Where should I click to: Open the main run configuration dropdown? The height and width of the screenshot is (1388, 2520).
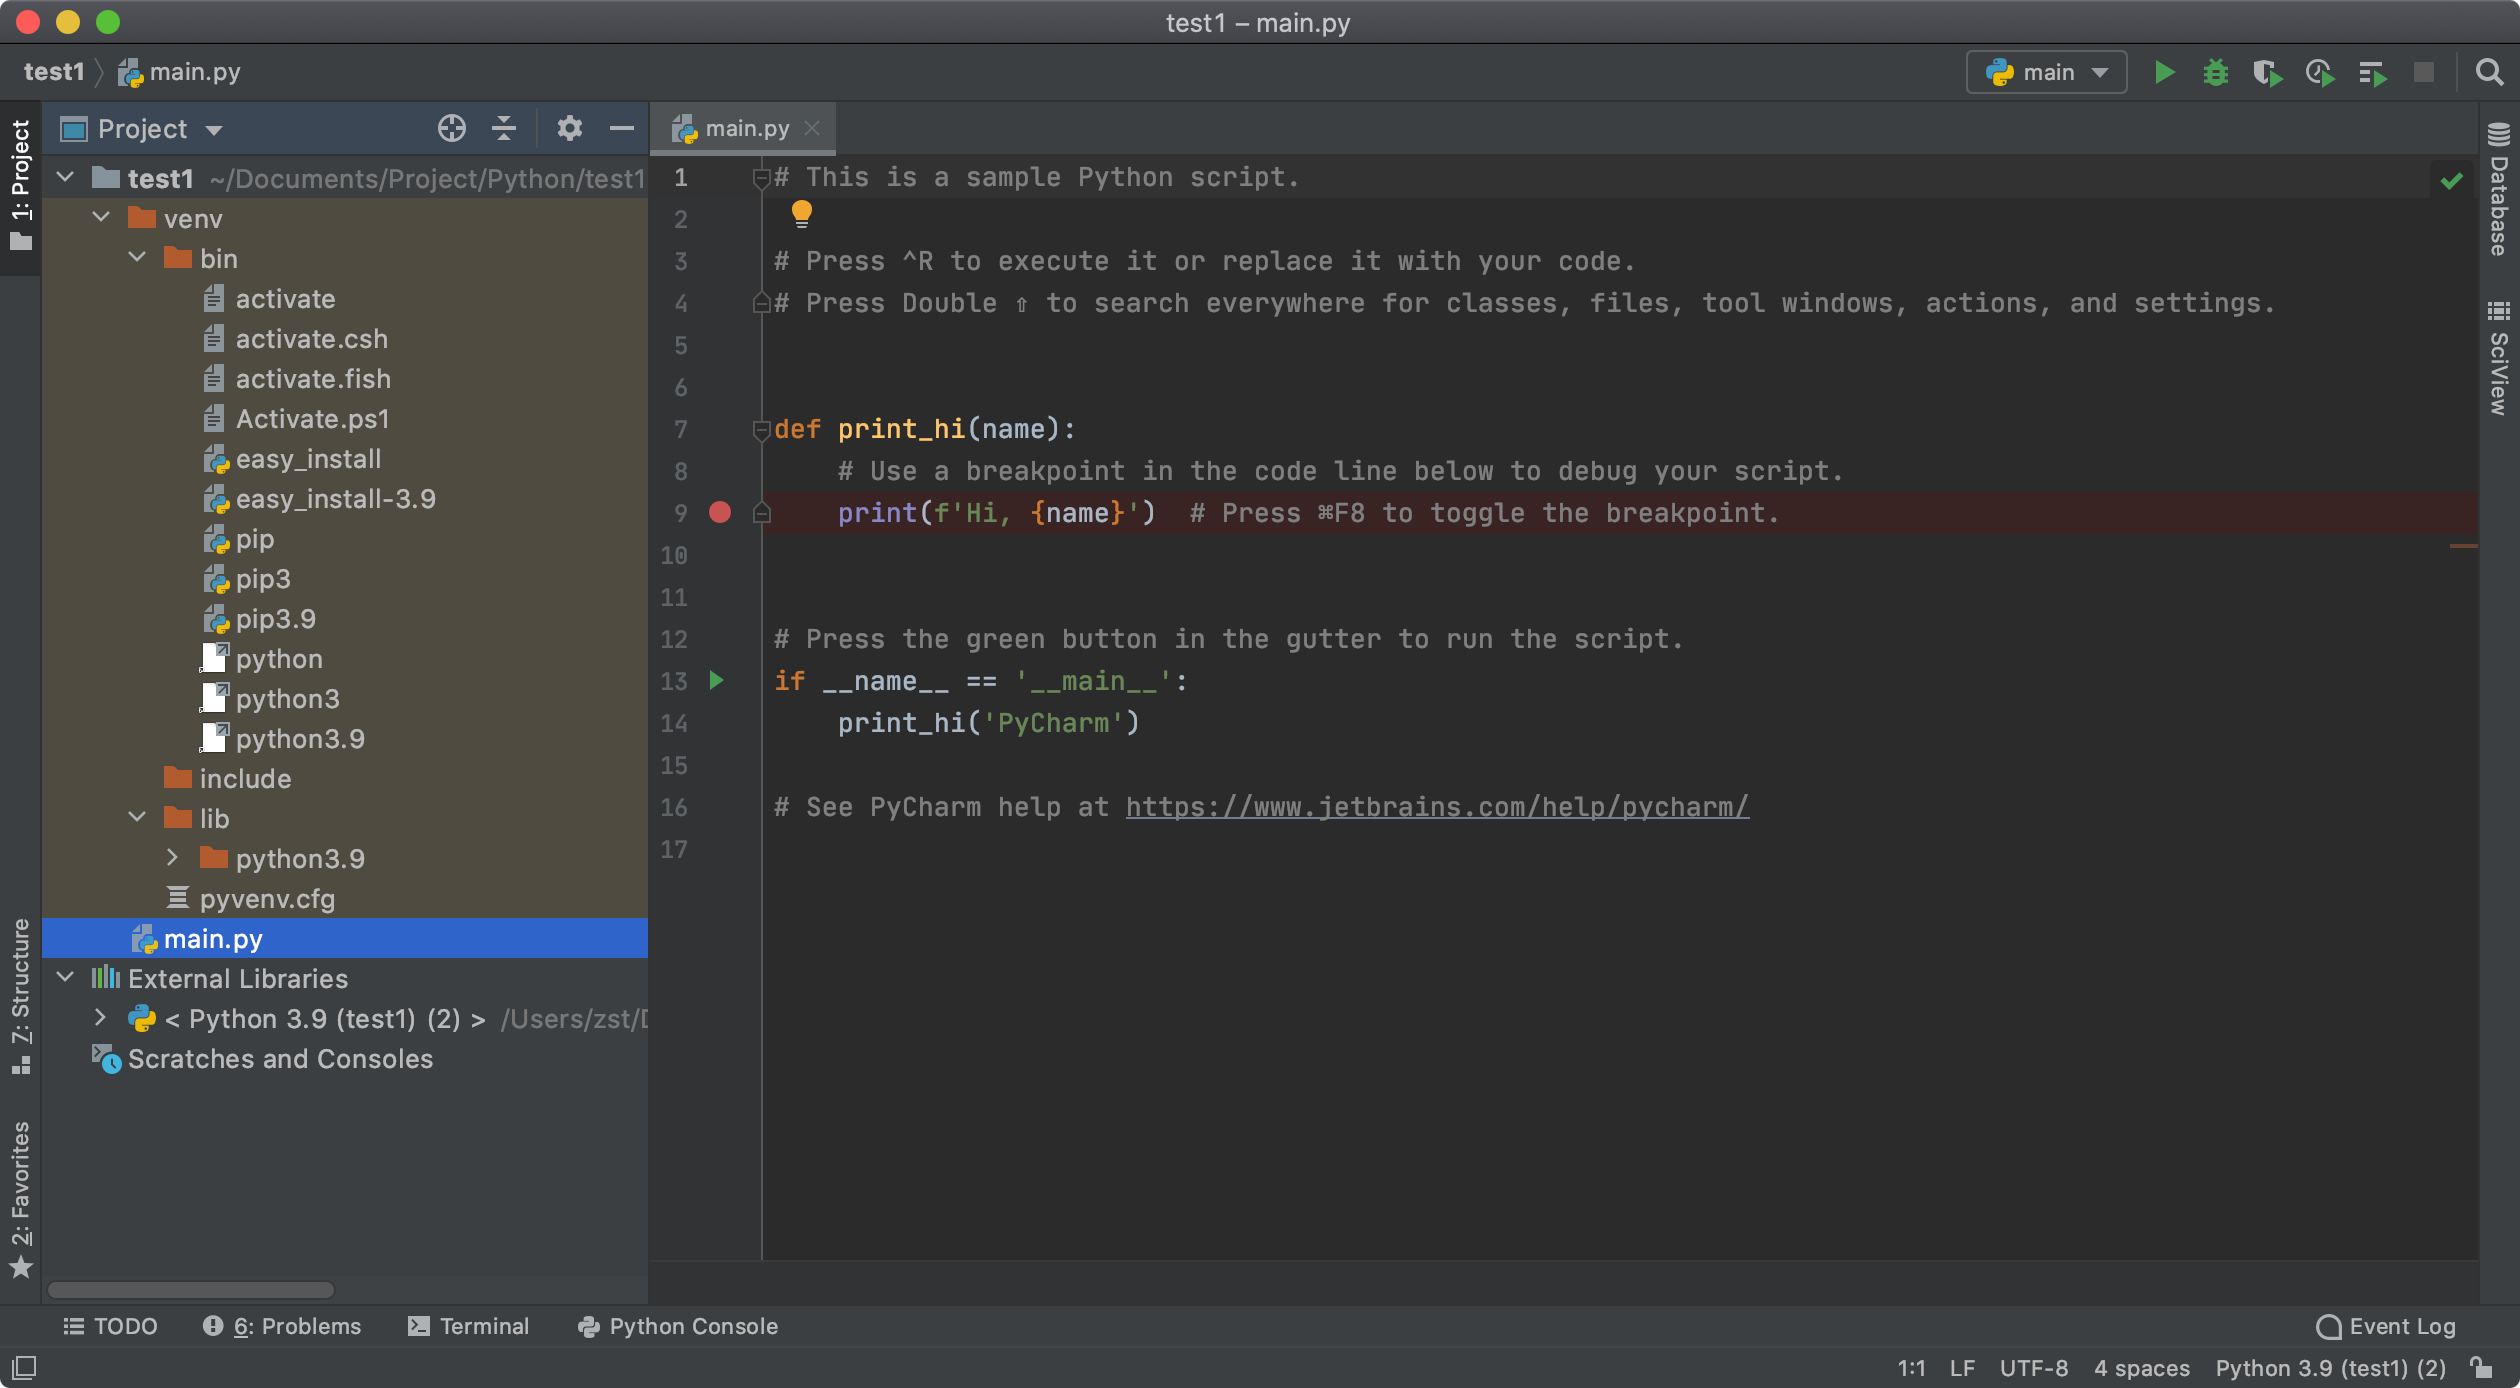2046,72
